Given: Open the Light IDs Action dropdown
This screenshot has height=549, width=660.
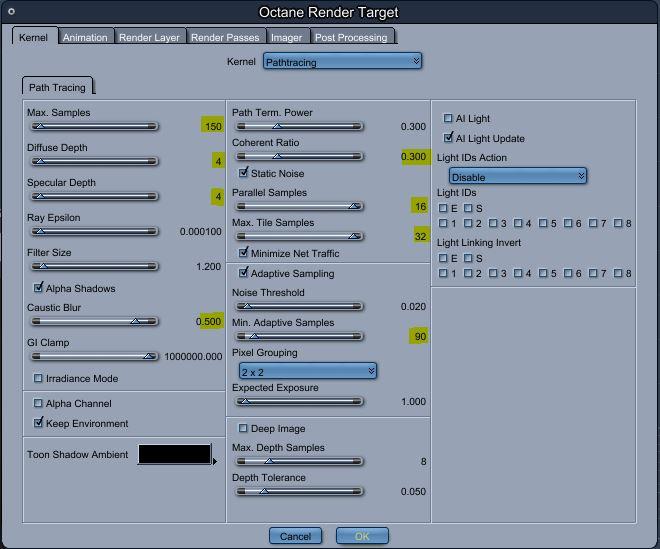Looking at the screenshot, I should (x=517, y=176).
